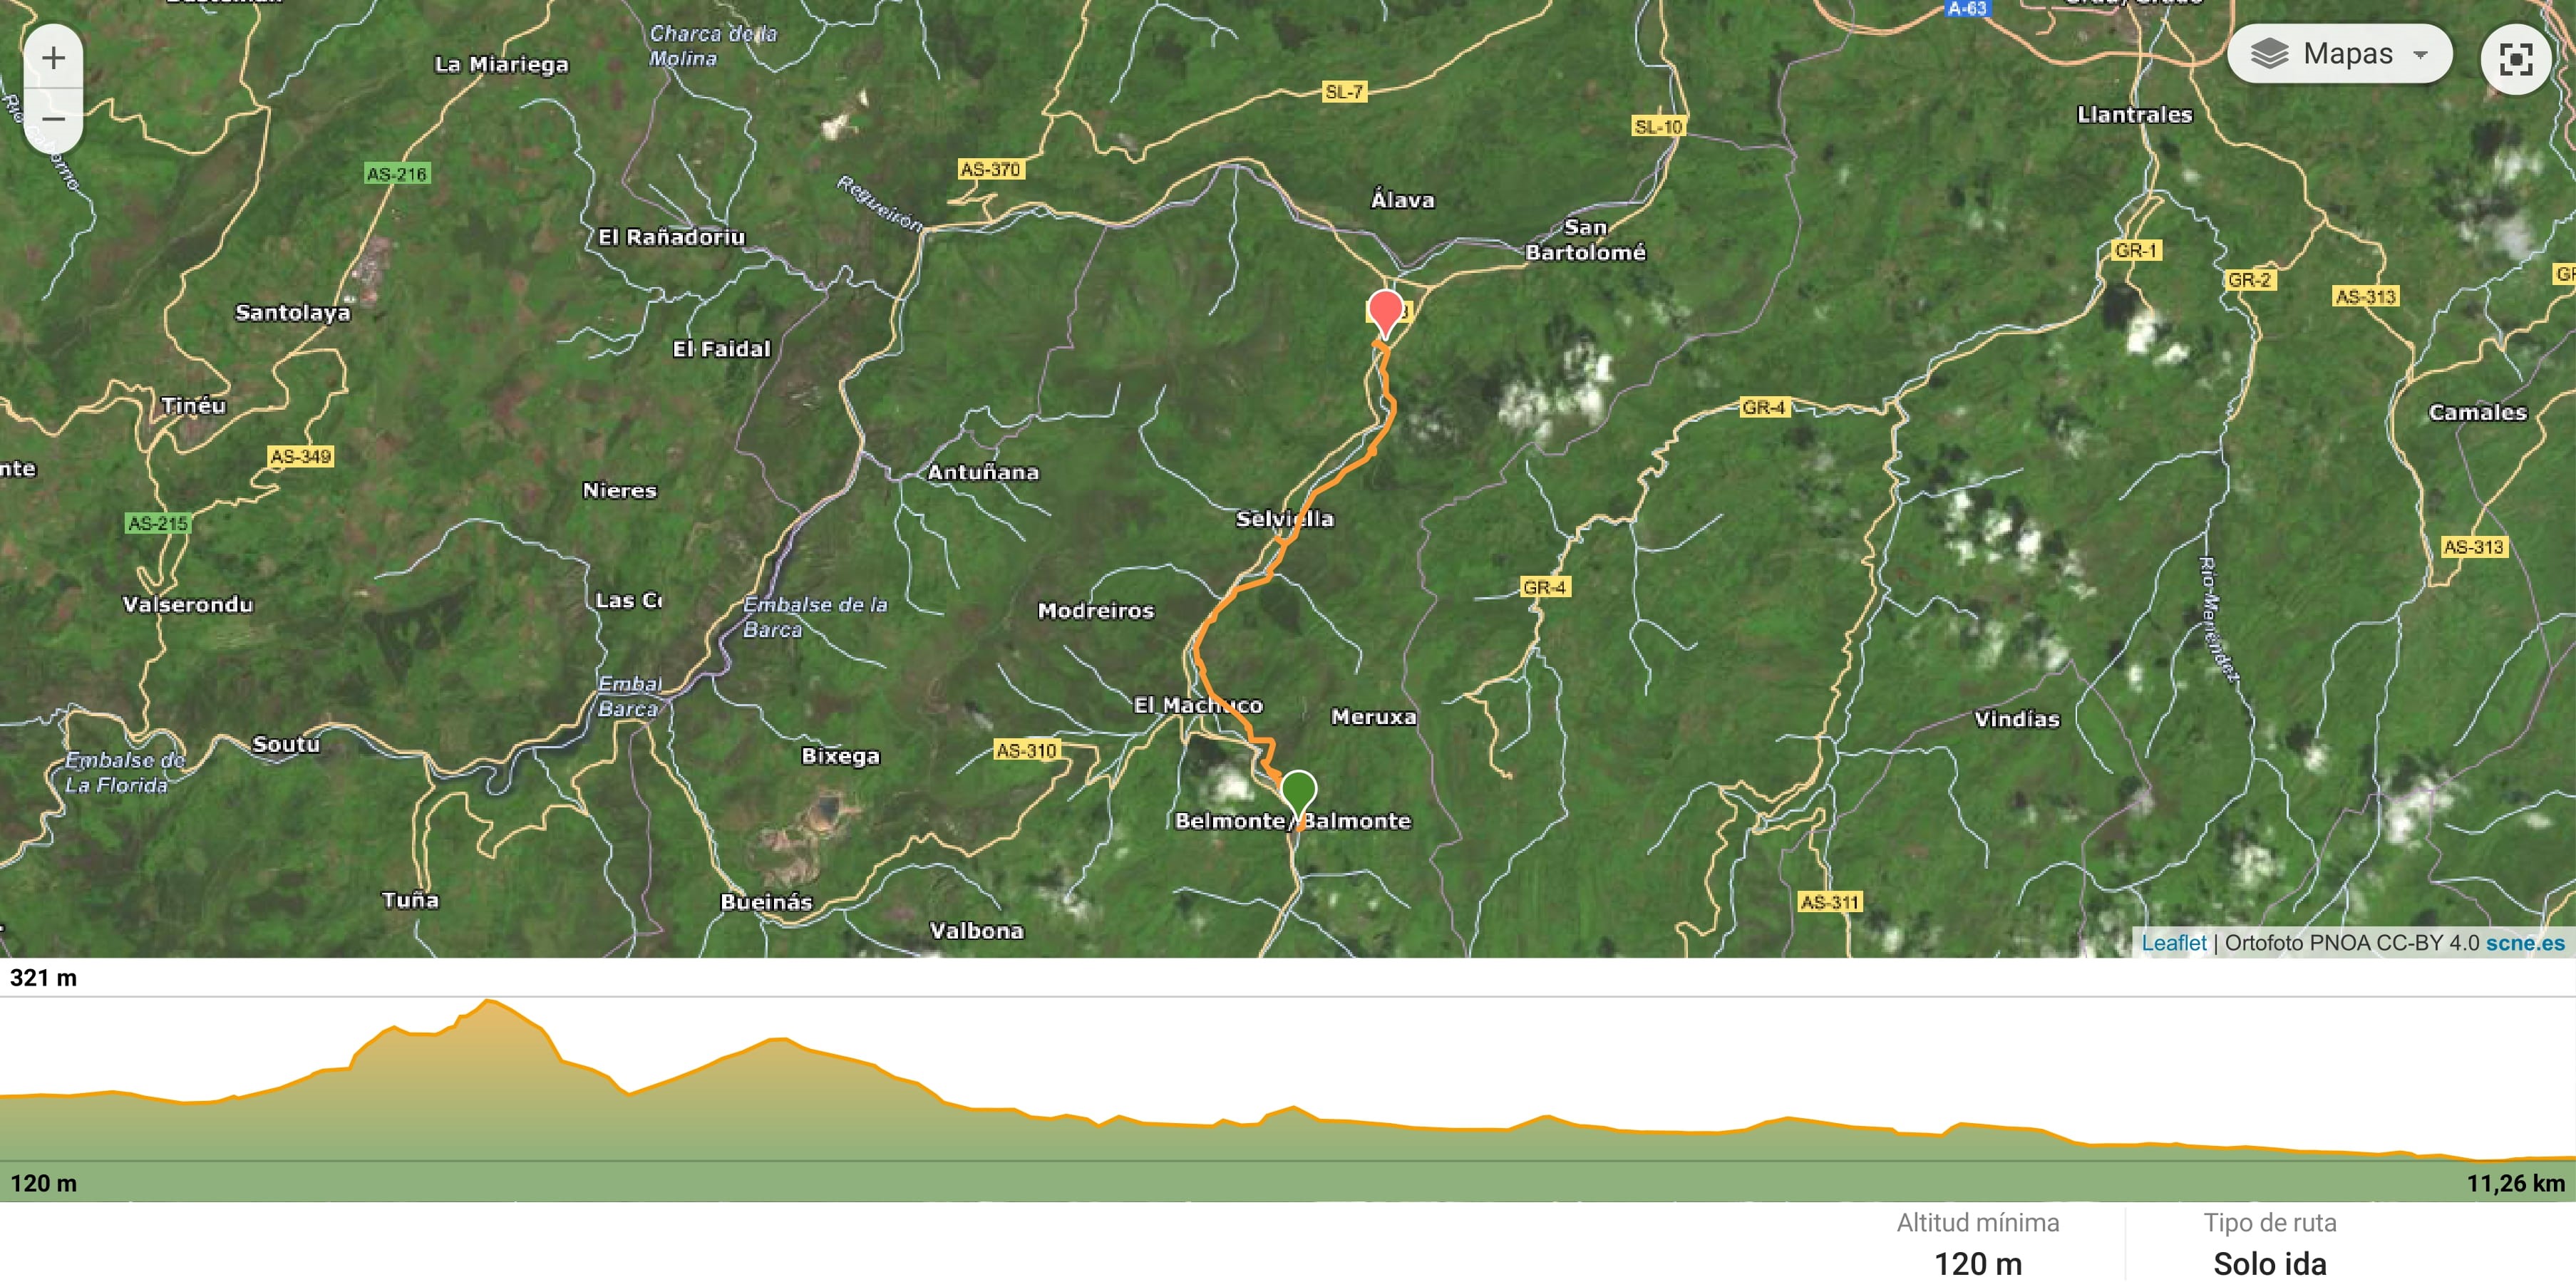This screenshot has height=1282, width=2576.
Task: Enter fullscreen map view
Action: [2515, 59]
